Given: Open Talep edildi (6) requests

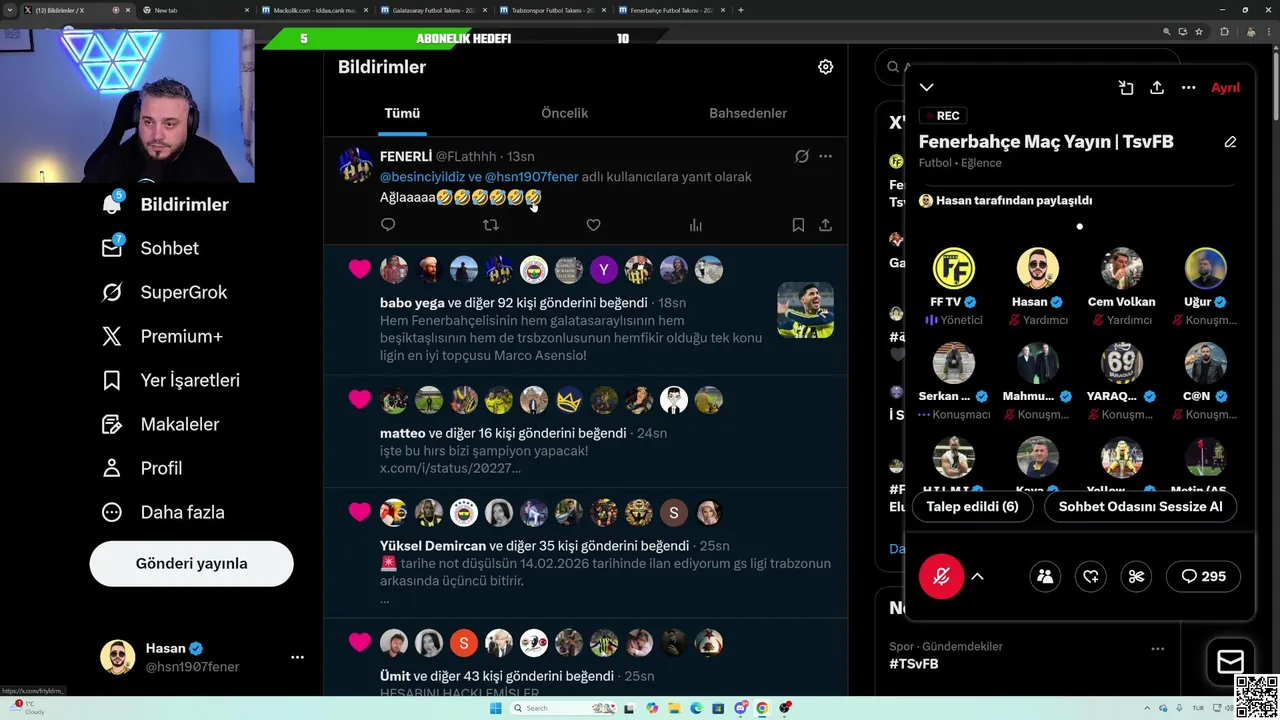Looking at the screenshot, I should pos(972,506).
